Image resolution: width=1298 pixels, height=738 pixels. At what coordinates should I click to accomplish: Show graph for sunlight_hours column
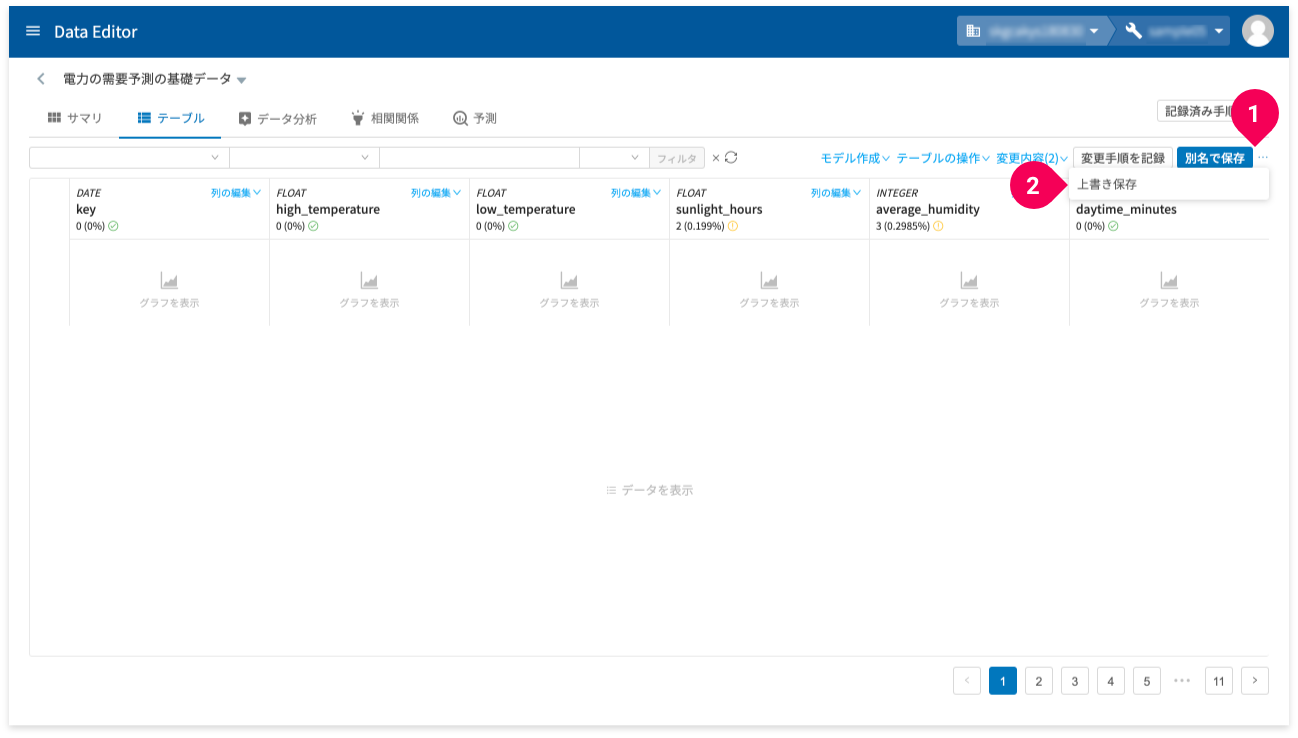pos(769,291)
